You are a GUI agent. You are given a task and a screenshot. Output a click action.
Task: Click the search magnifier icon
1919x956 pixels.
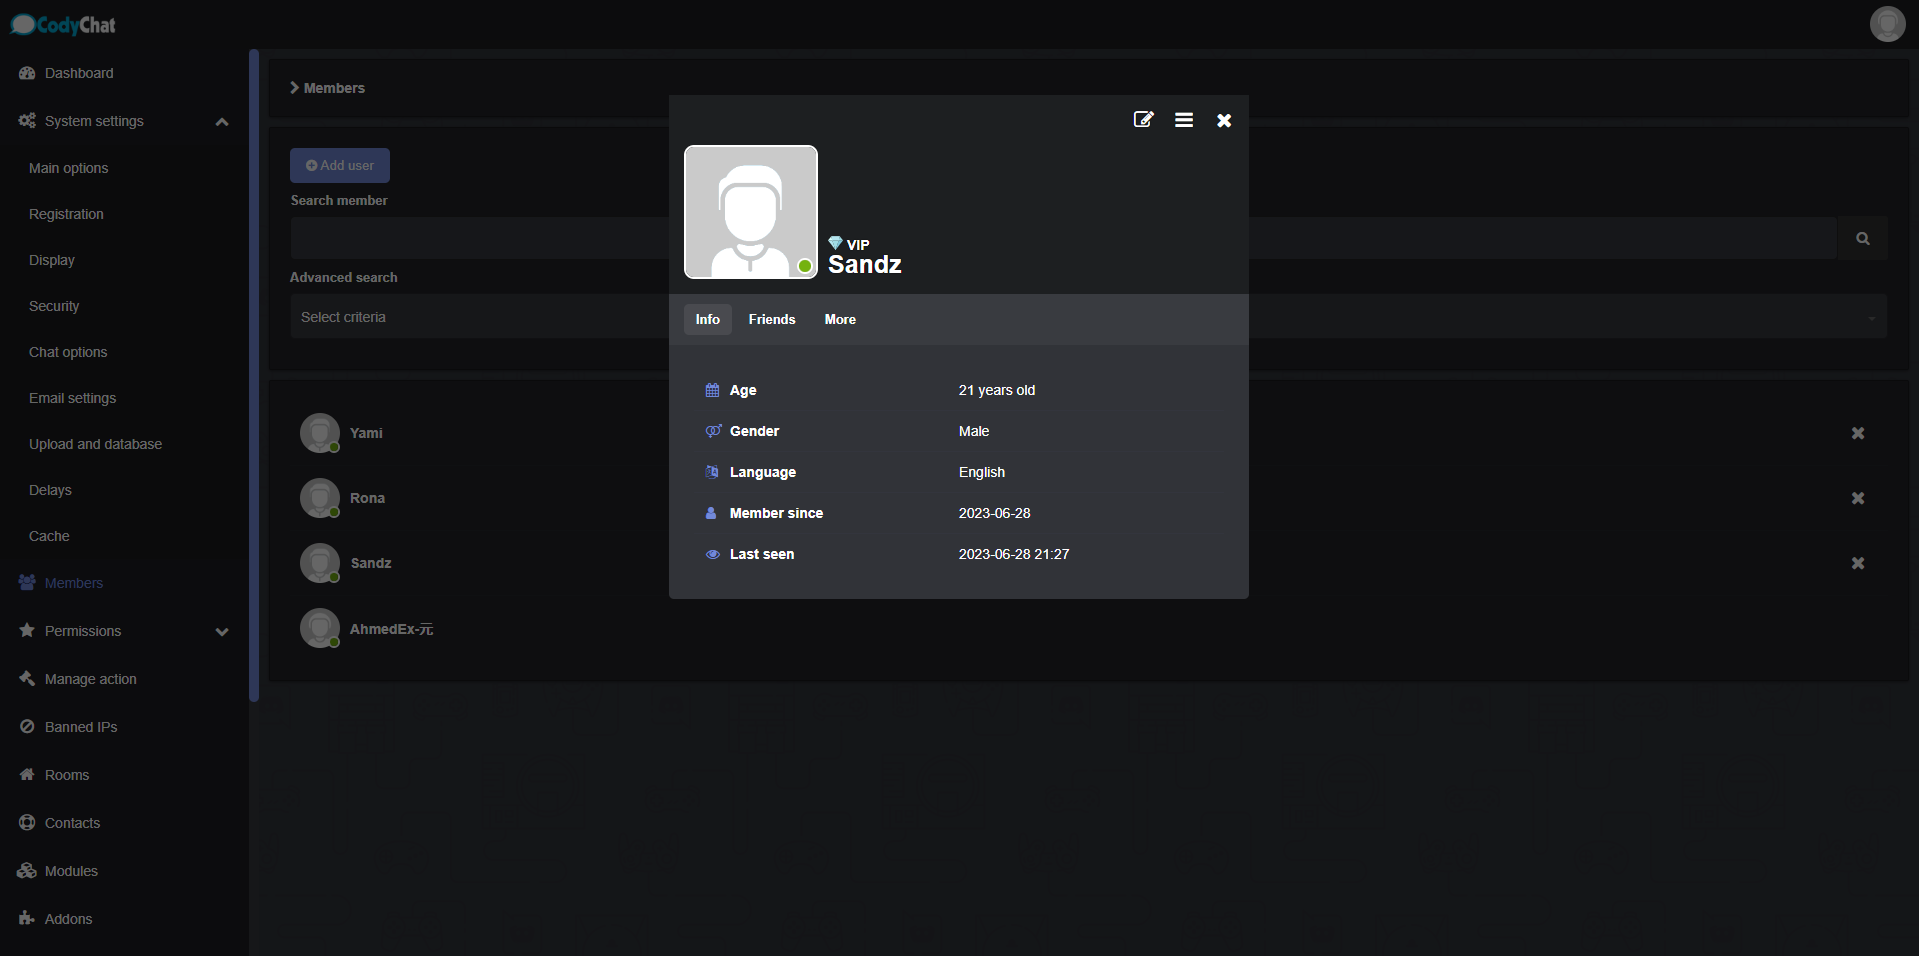point(1862,238)
